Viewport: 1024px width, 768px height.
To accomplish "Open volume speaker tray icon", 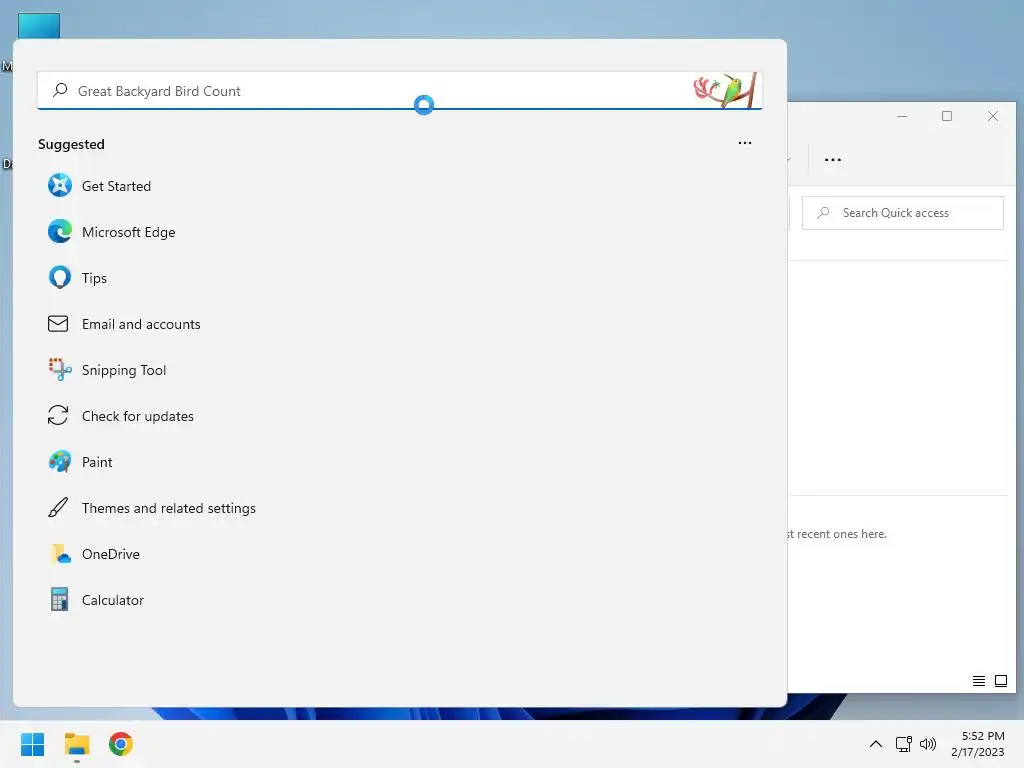I will pyautogui.click(x=927, y=744).
